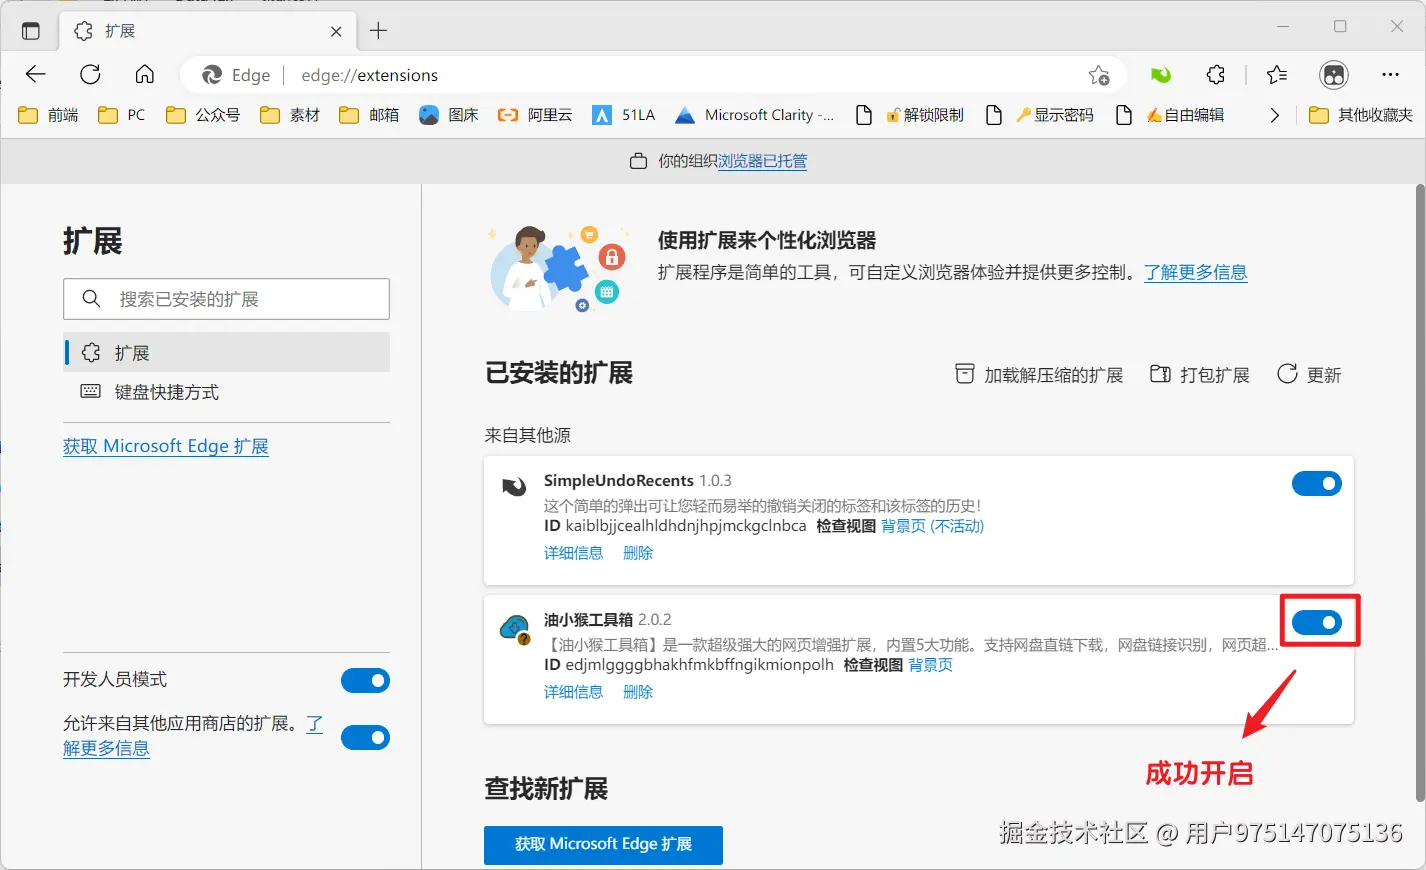1426x870 pixels.
Task: Click the 搜索已安装的扩展 search field
Action: tap(226, 299)
